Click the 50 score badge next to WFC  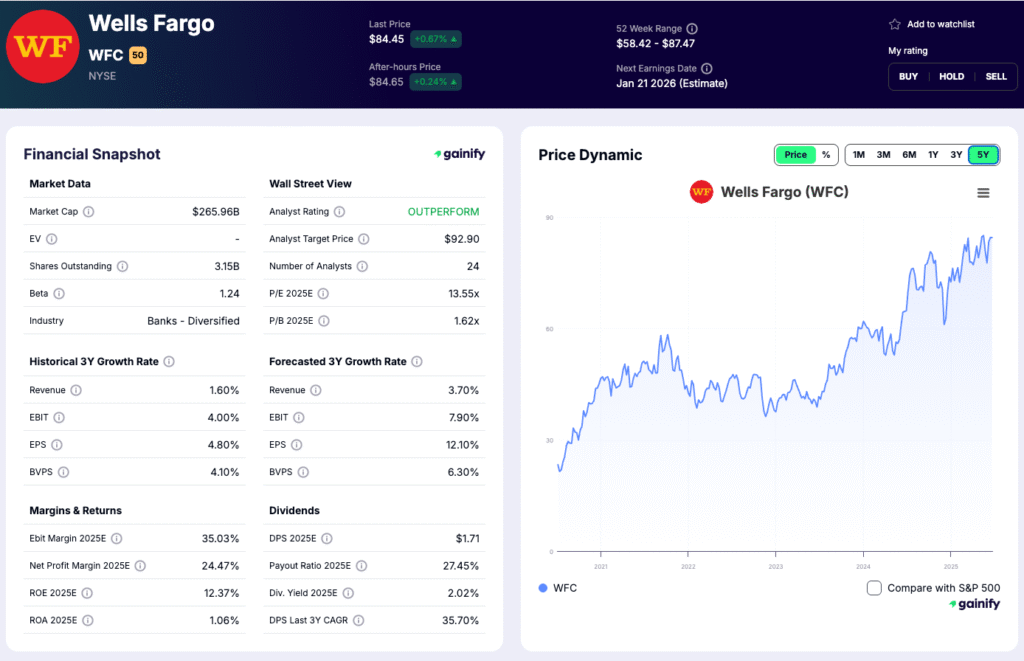[137, 55]
